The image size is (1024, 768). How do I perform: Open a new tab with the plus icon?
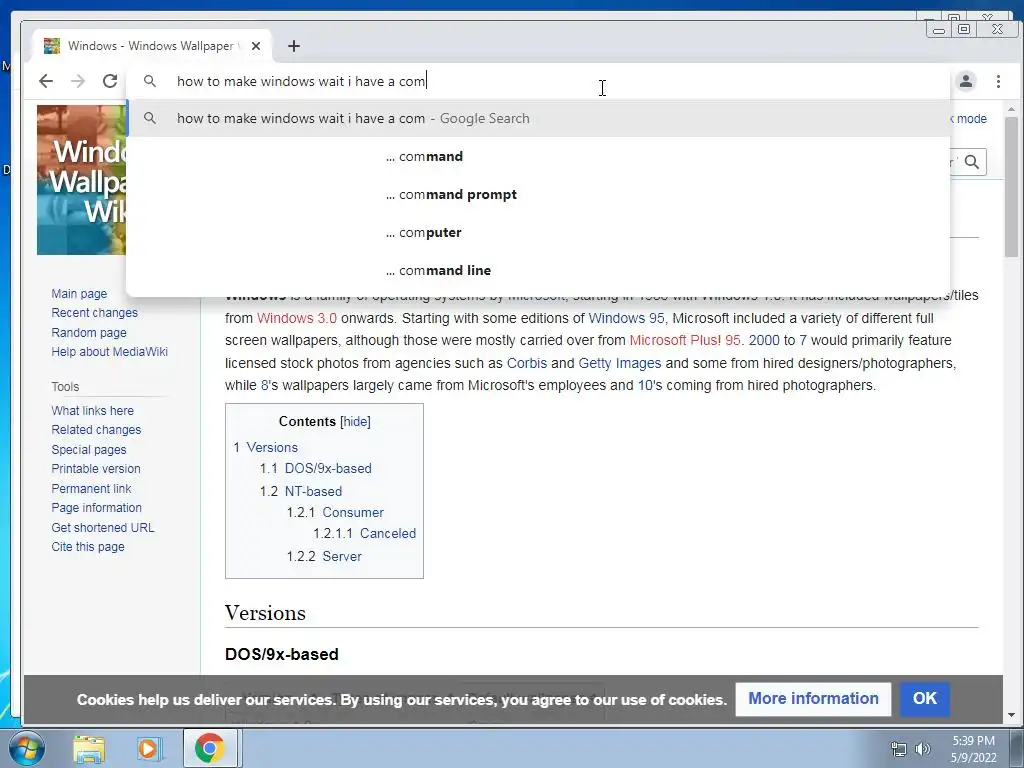pos(294,46)
